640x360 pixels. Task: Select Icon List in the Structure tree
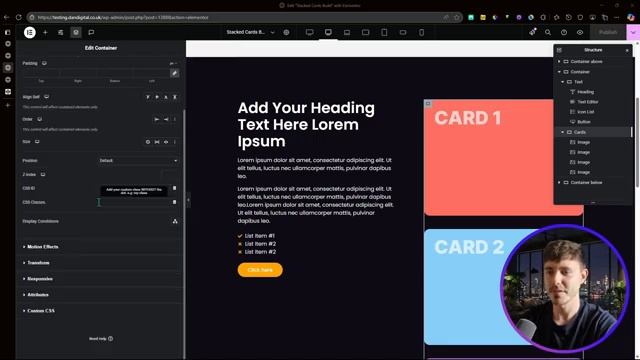click(585, 112)
